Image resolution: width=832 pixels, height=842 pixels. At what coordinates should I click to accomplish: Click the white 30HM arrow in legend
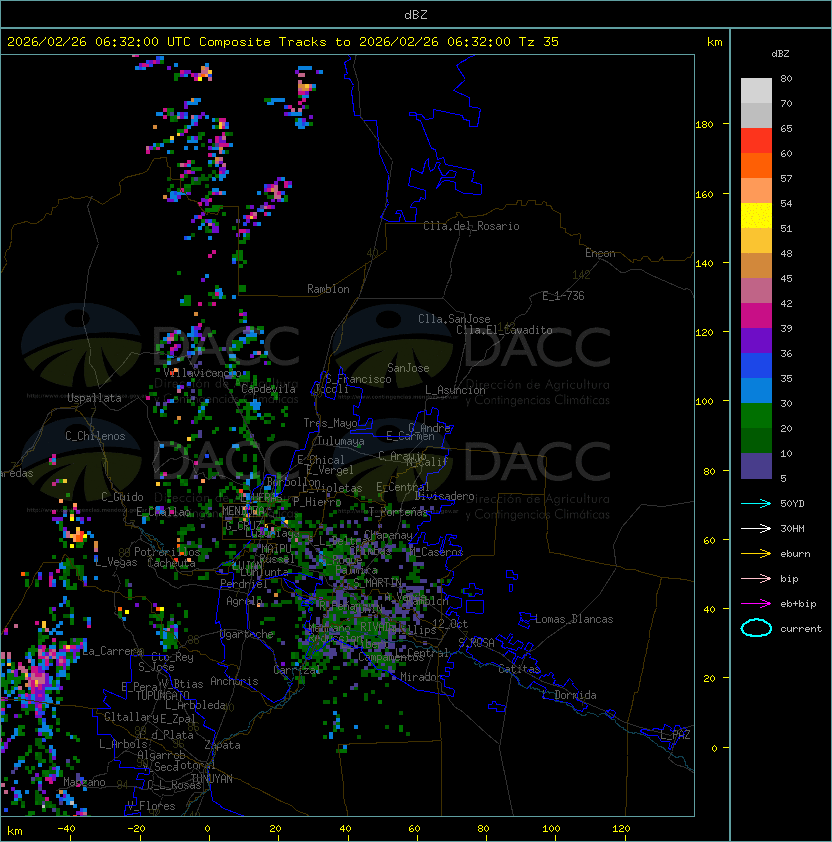point(756,528)
